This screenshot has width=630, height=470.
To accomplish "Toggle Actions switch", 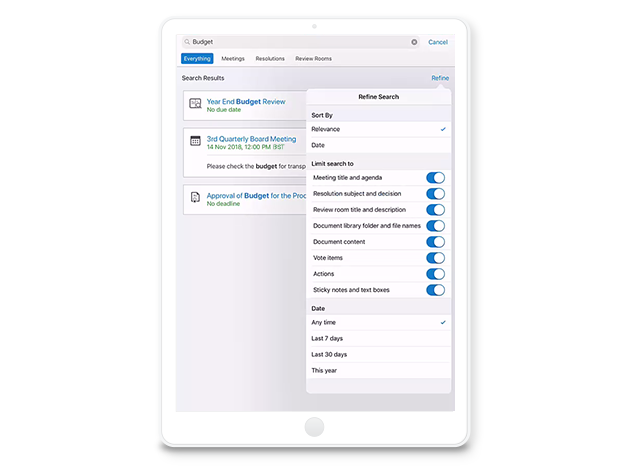I will click(x=436, y=274).
